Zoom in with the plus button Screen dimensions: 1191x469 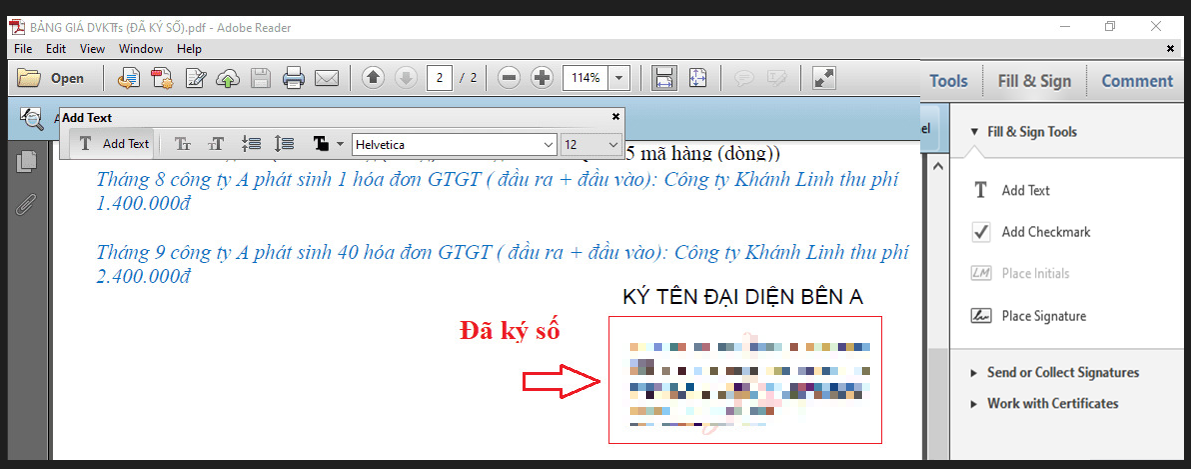[x=542, y=78]
